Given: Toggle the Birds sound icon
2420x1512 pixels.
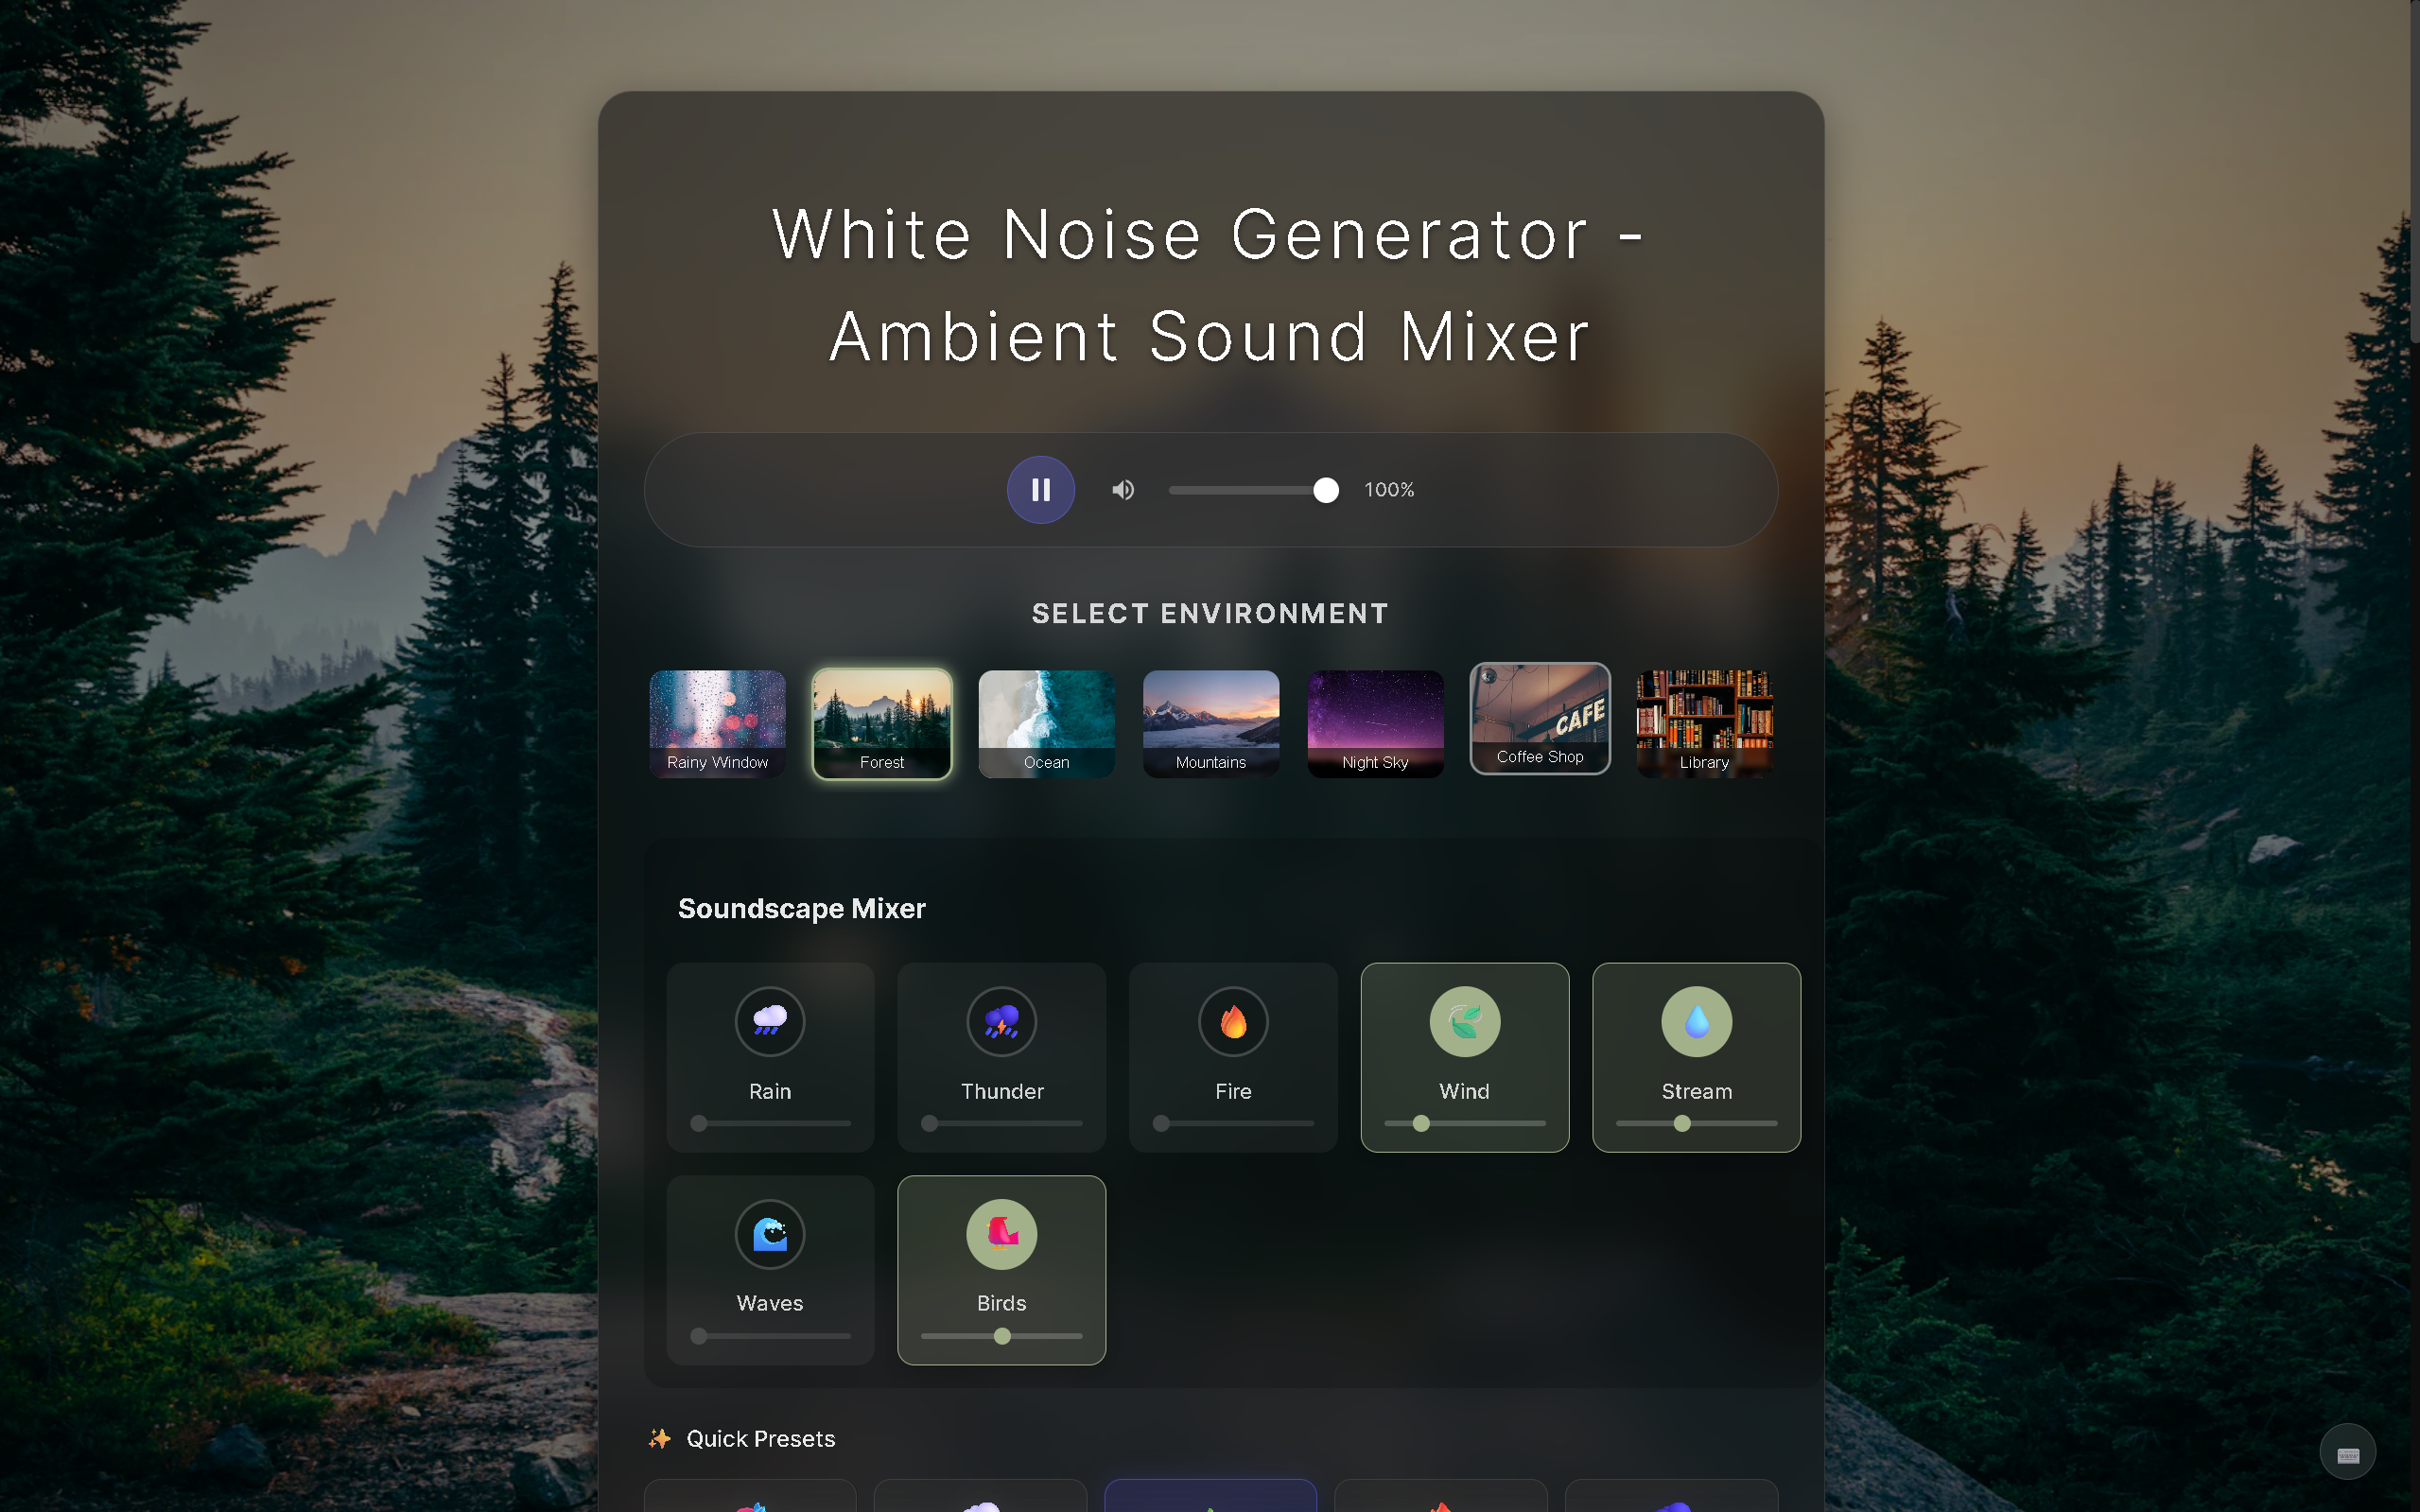Looking at the screenshot, I should 1001,1234.
